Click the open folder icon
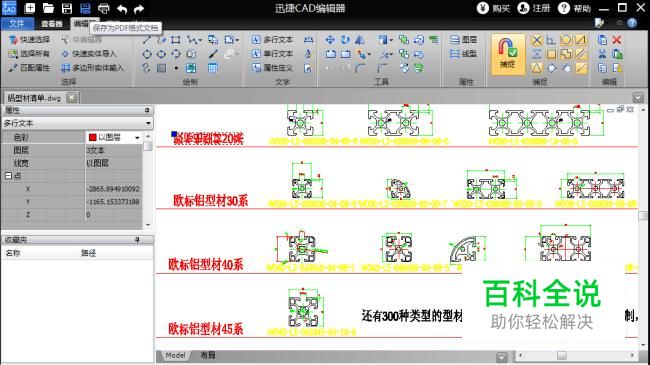 [x=48, y=8]
